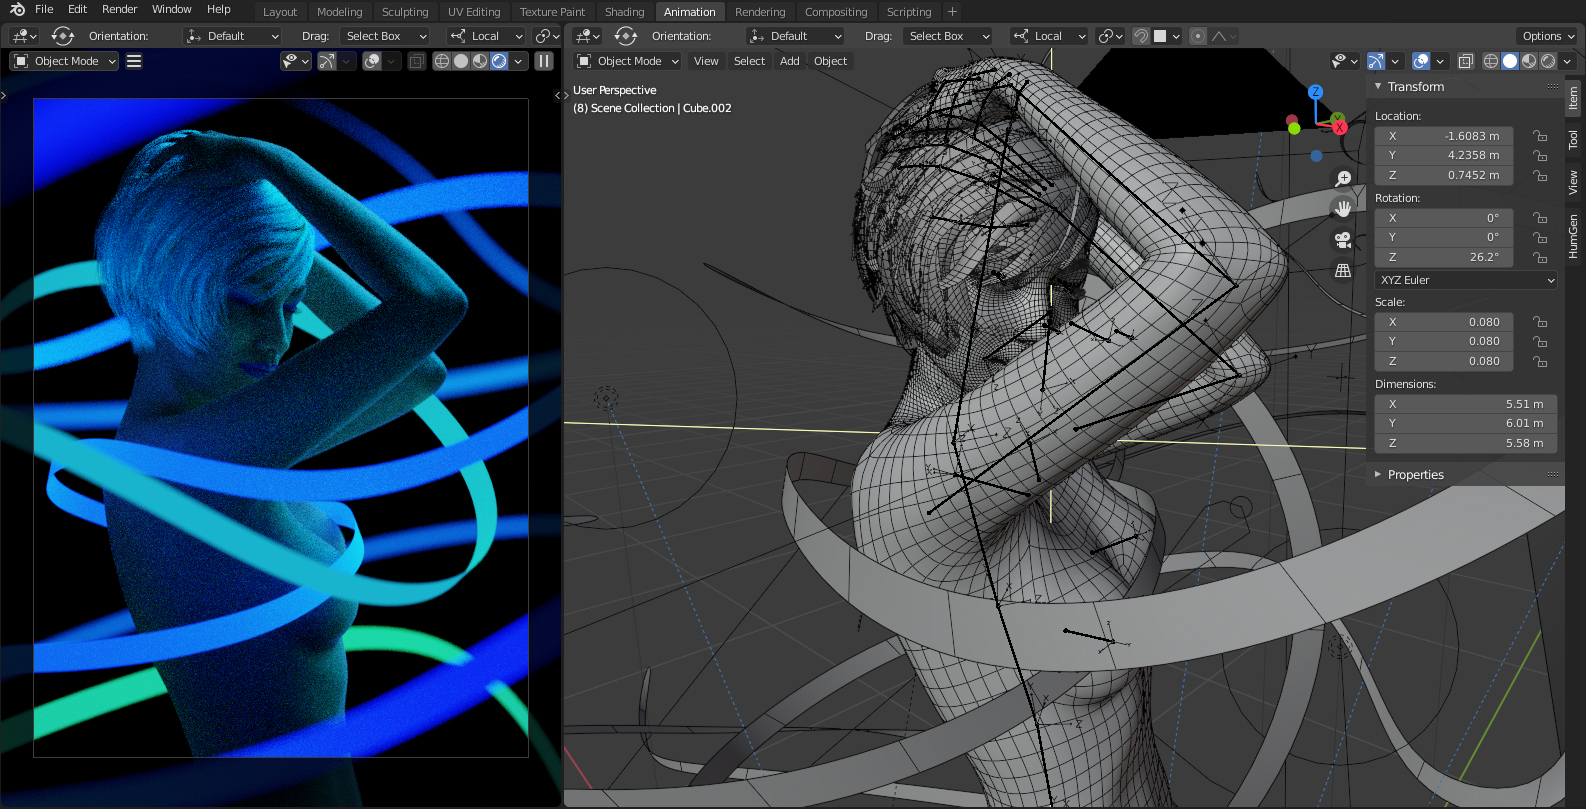Toggle the Scale Z lock icon
The image size is (1586, 809).
click(x=1541, y=361)
